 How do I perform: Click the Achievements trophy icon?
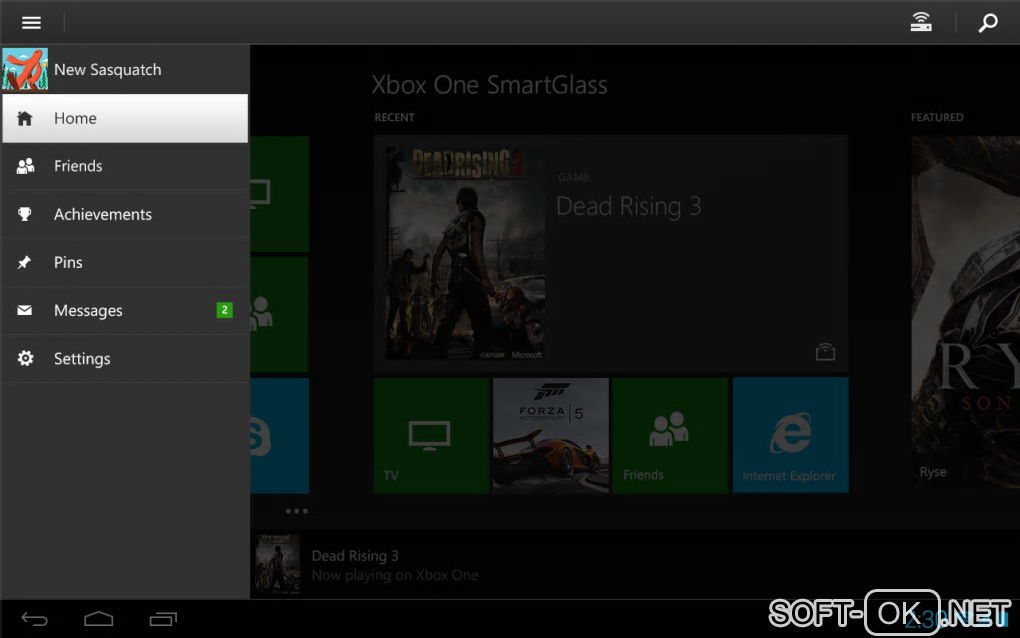[x=25, y=214]
